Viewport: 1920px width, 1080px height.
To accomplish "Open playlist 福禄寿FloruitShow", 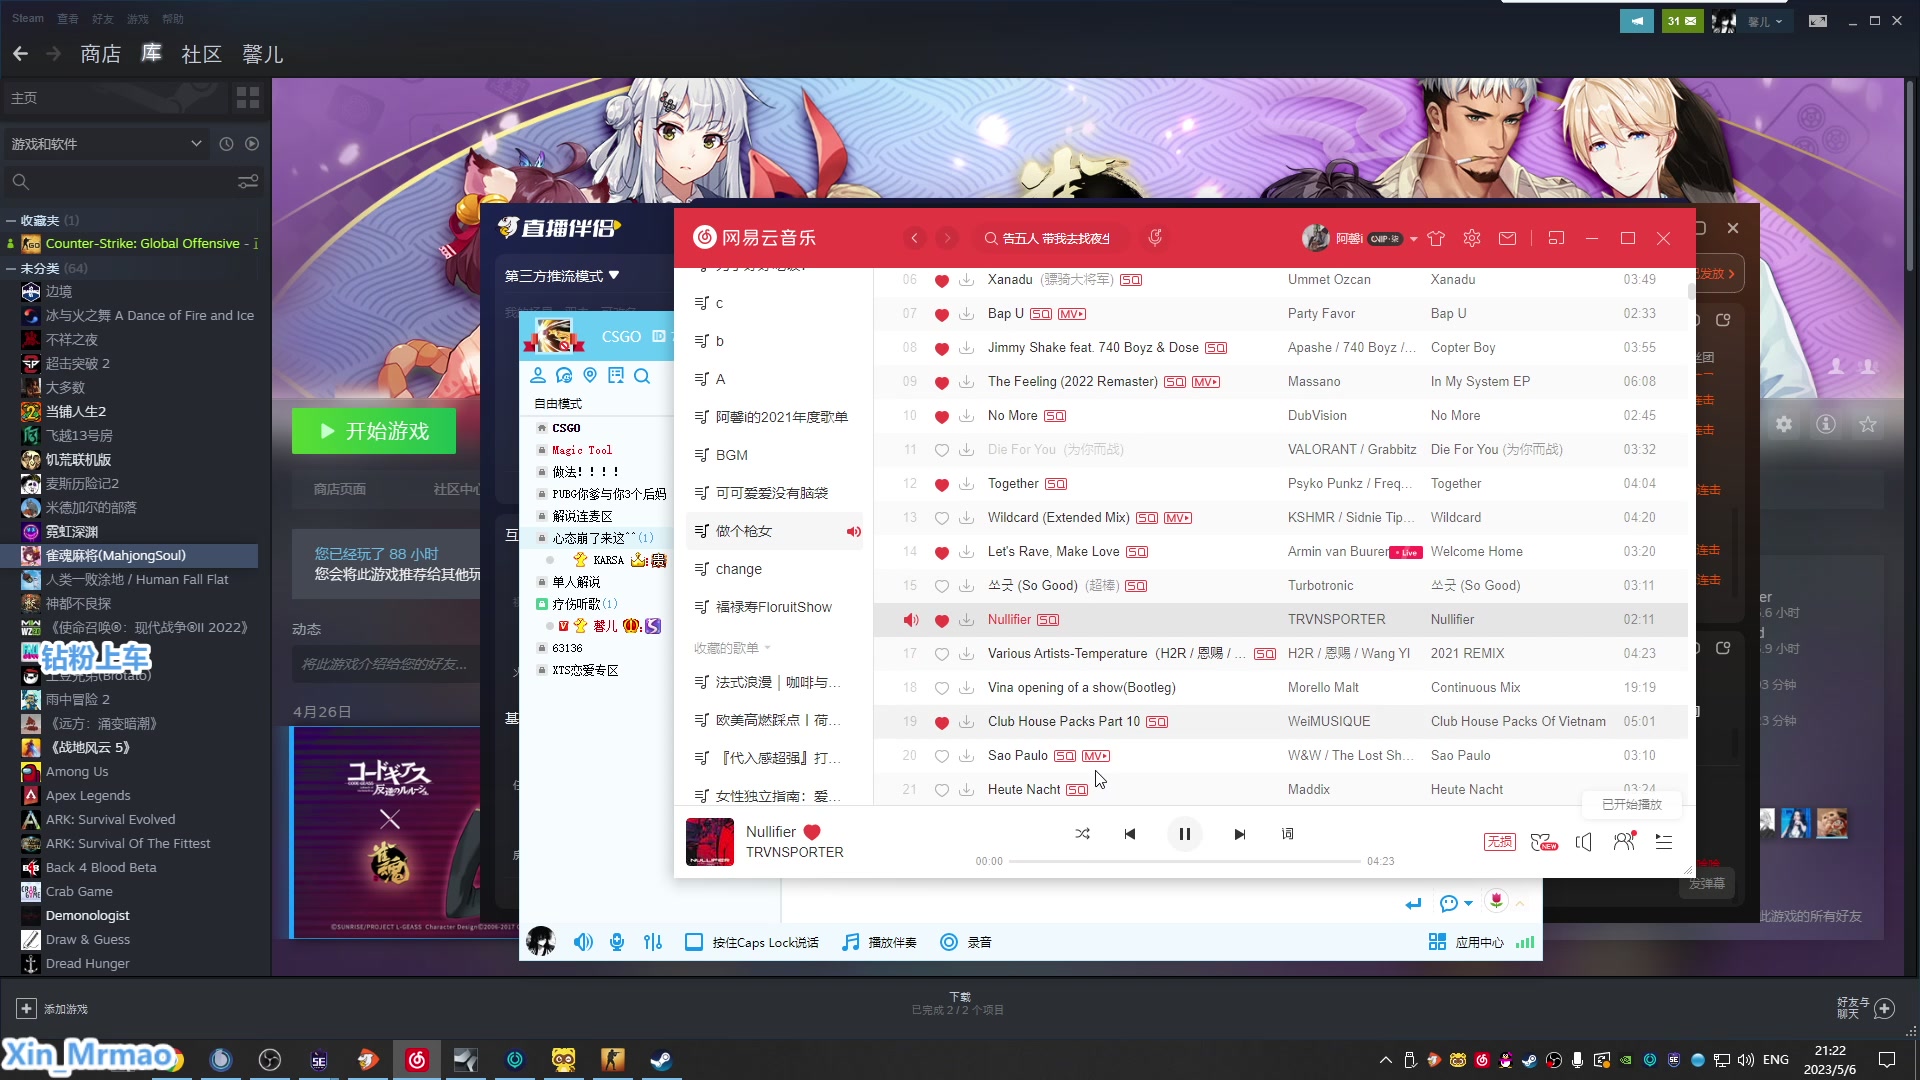I will pyautogui.click(x=774, y=607).
